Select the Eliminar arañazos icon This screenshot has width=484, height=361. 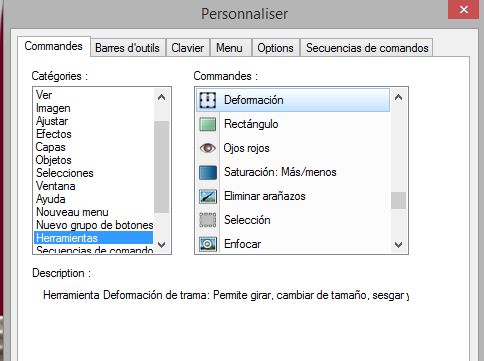pos(208,196)
